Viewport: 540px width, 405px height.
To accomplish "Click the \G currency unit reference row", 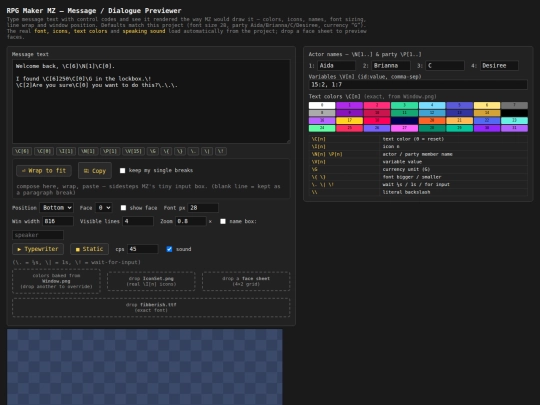I will (x=418, y=169).
